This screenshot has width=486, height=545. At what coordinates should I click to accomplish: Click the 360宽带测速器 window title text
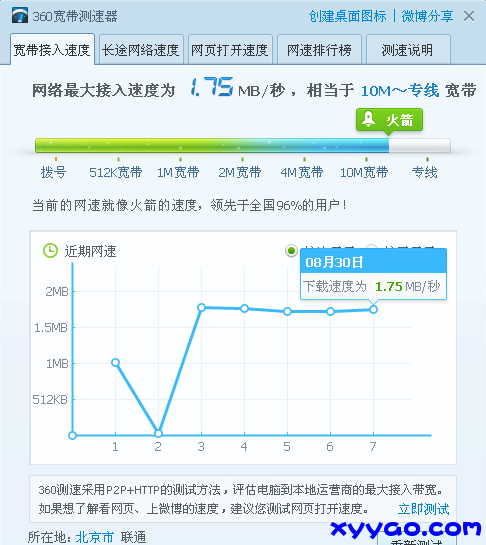click(75, 16)
